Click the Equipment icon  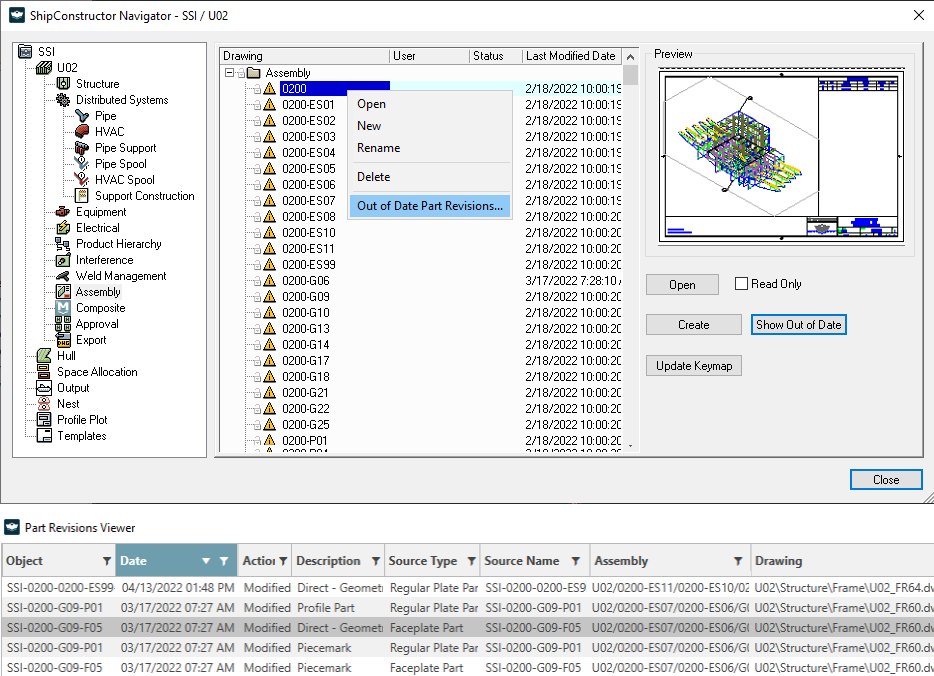pyautogui.click(x=63, y=211)
